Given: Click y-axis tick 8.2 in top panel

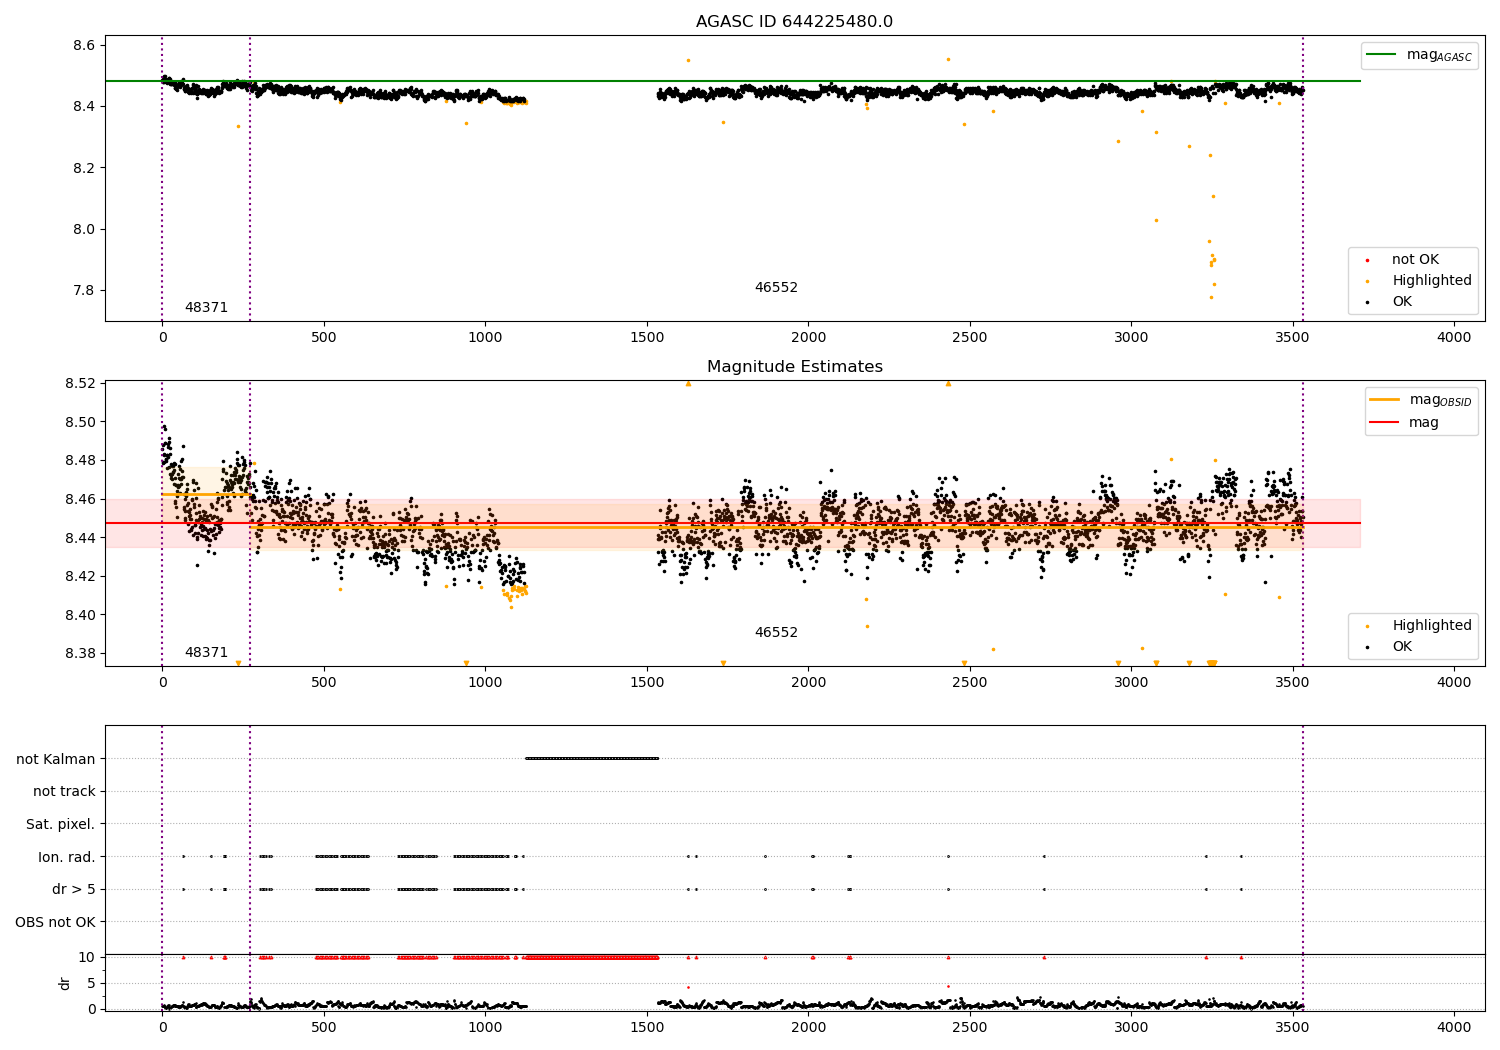Looking at the screenshot, I should pyautogui.click(x=84, y=168).
